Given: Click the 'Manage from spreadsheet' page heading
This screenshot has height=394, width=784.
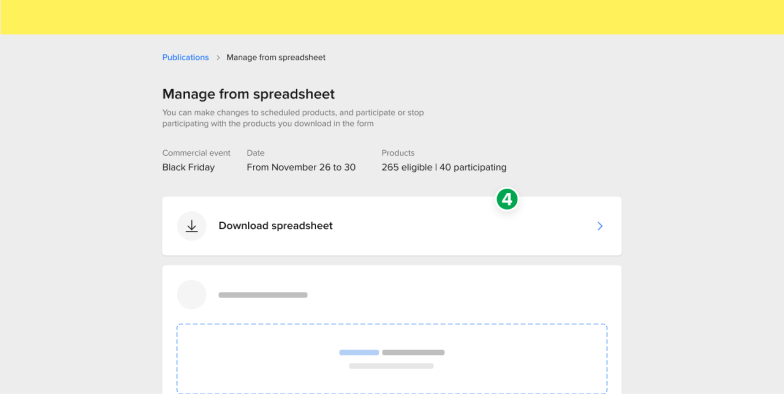Looking at the screenshot, I should pyautogui.click(x=248, y=94).
